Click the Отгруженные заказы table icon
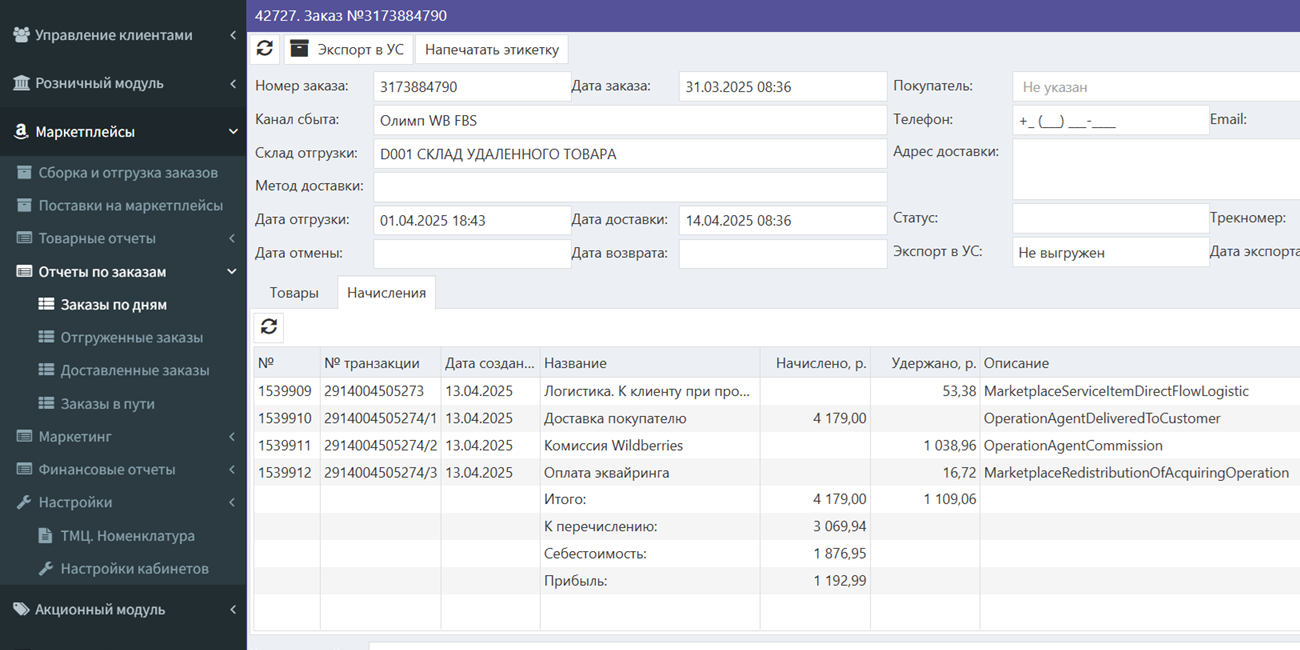Image resolution: width=1300 pixels, height=650 pixels. (x=46, y=337)
